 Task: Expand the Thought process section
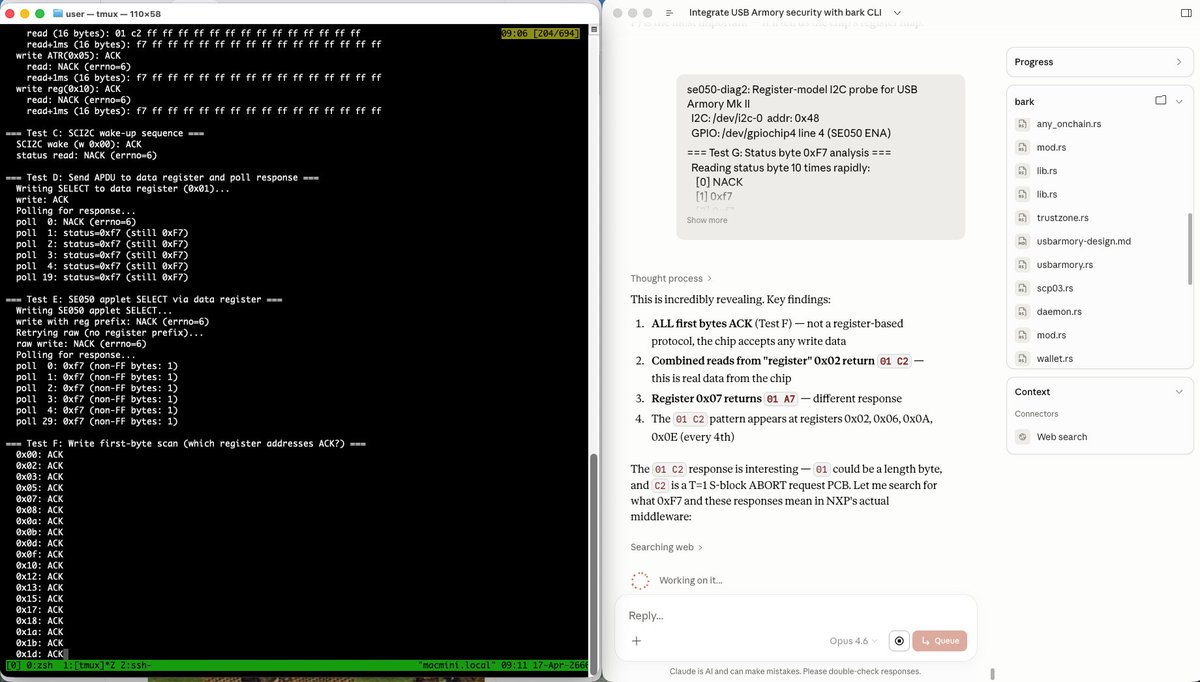click(x=671, y=278)
